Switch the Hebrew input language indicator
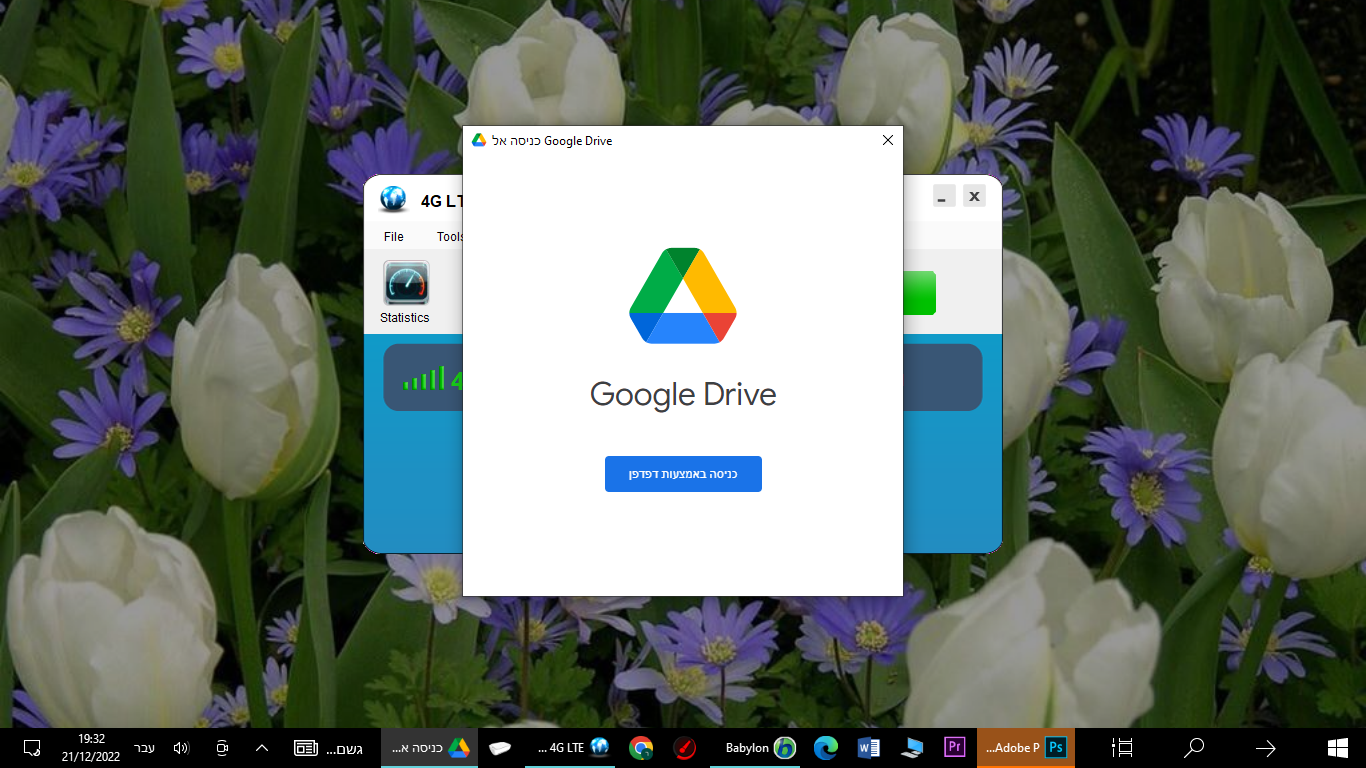 [x=145, y=748]
